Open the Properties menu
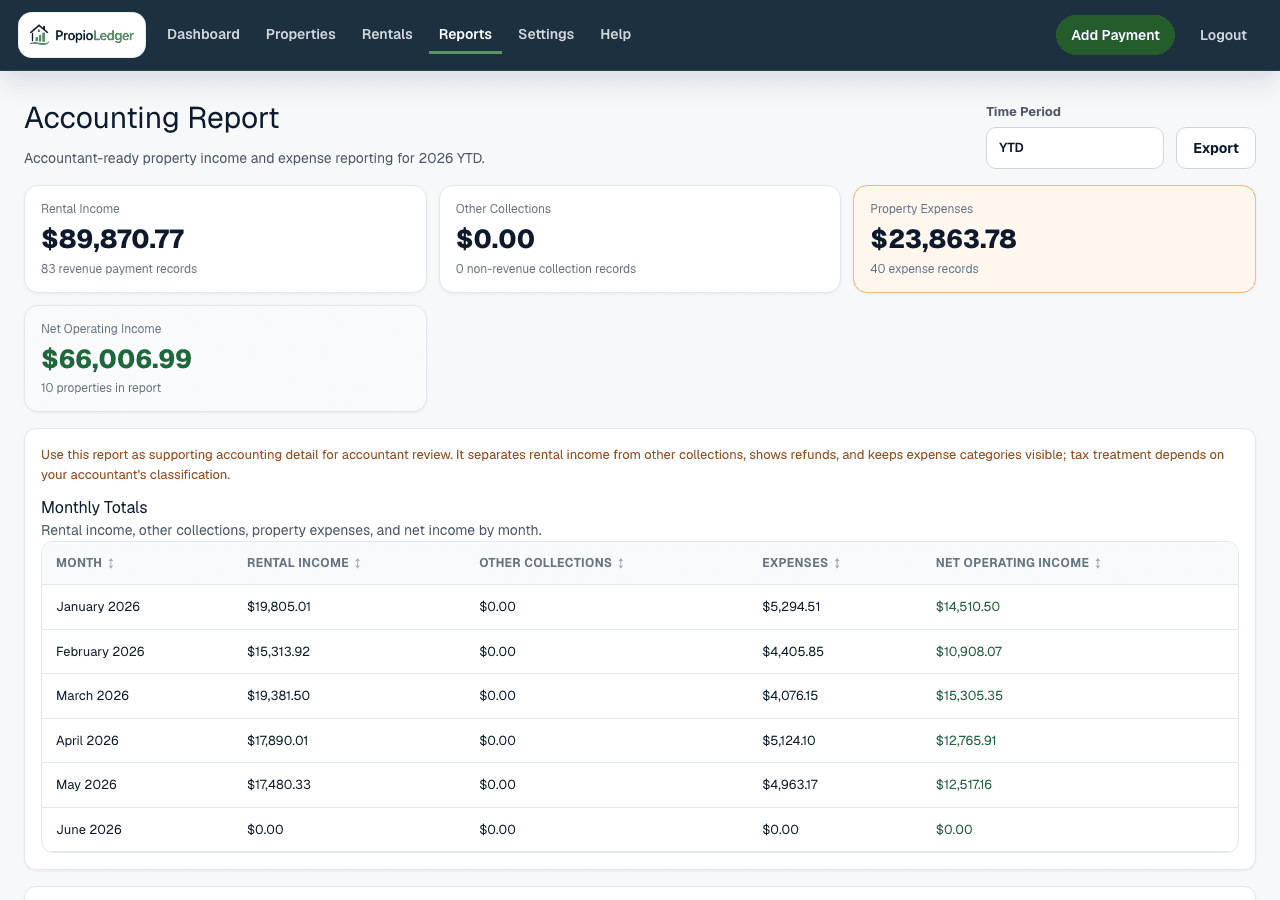1280x900 pixels. click(x=301, y=34)
